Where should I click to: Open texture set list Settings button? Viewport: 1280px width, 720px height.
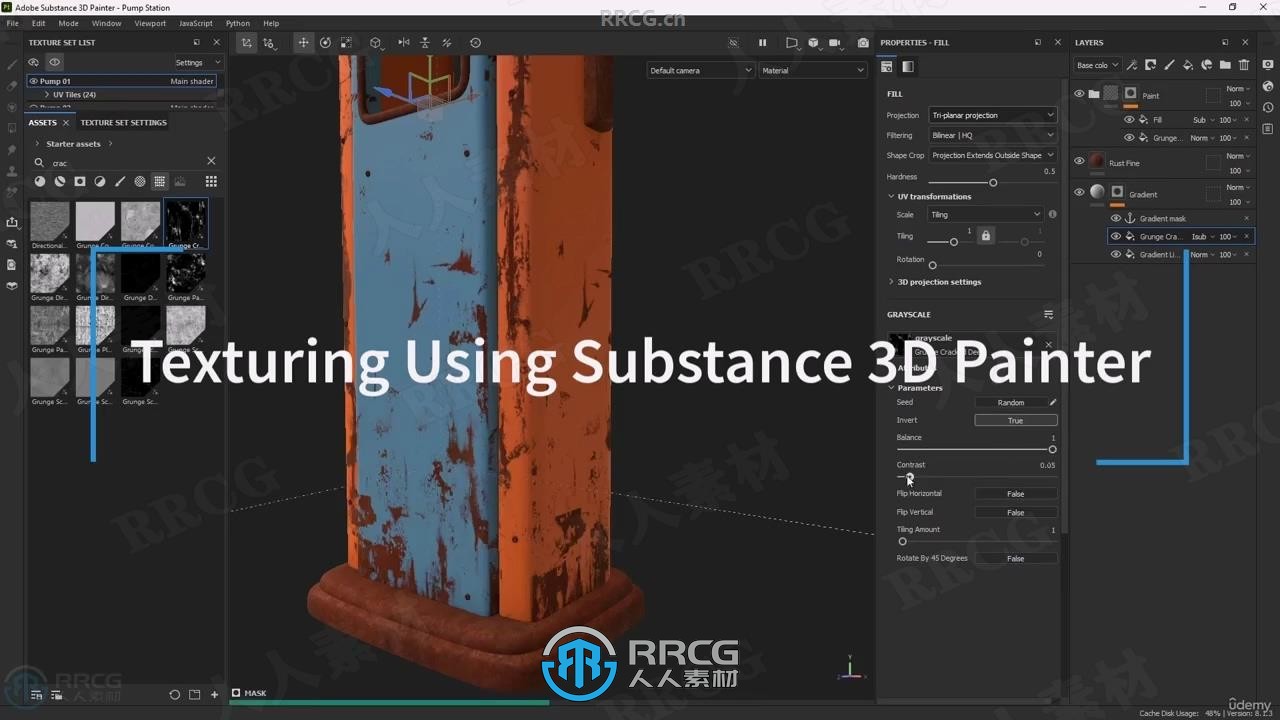[x=196, y=62]
